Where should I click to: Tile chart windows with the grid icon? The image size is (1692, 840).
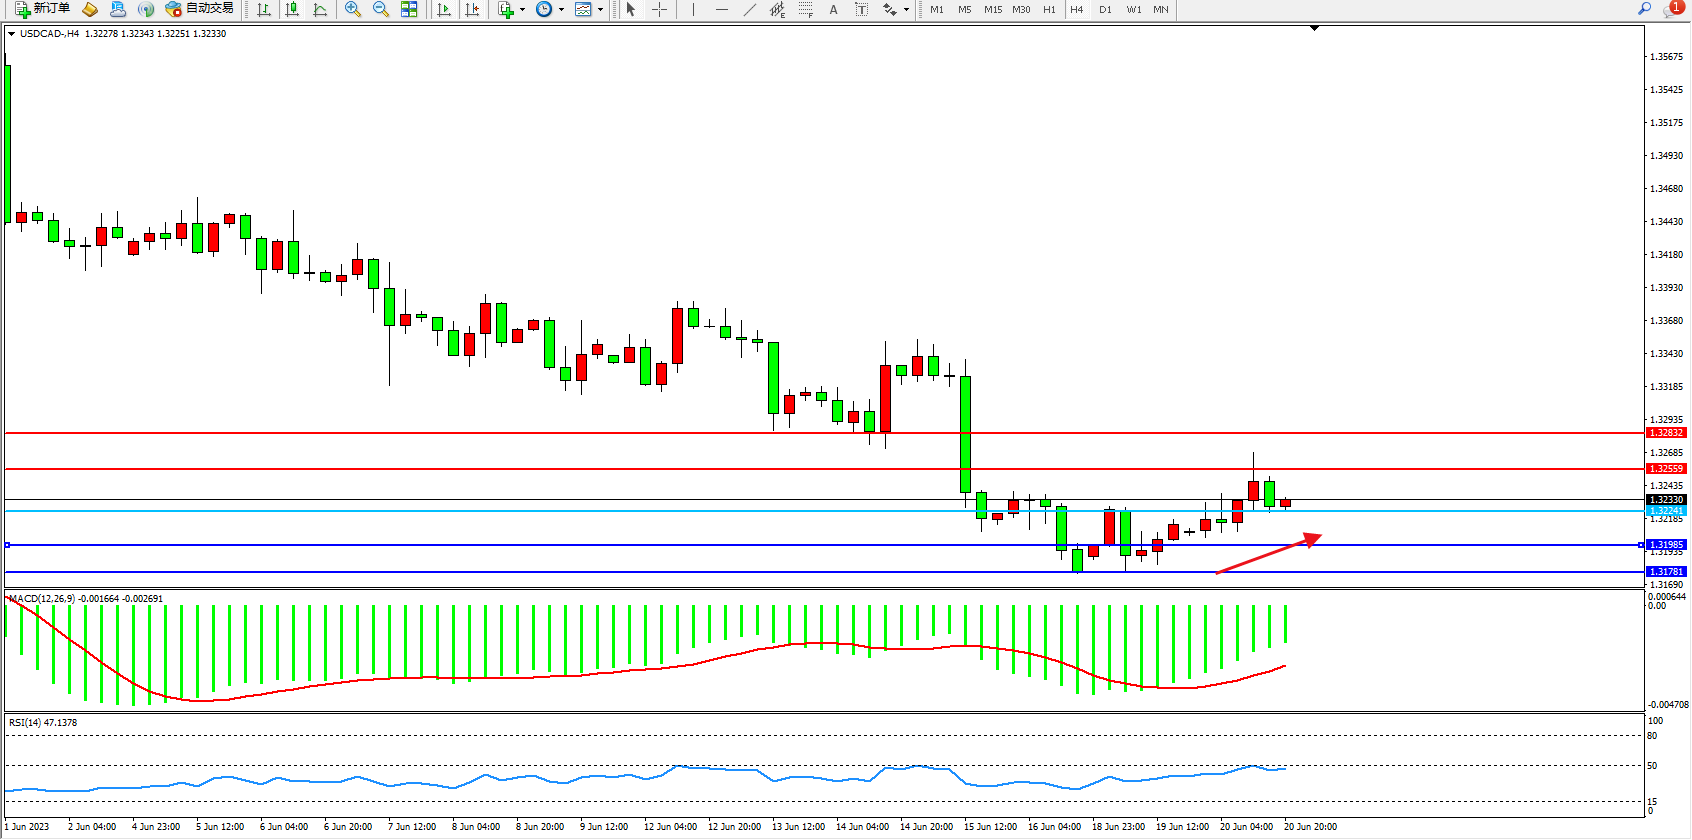409,9
